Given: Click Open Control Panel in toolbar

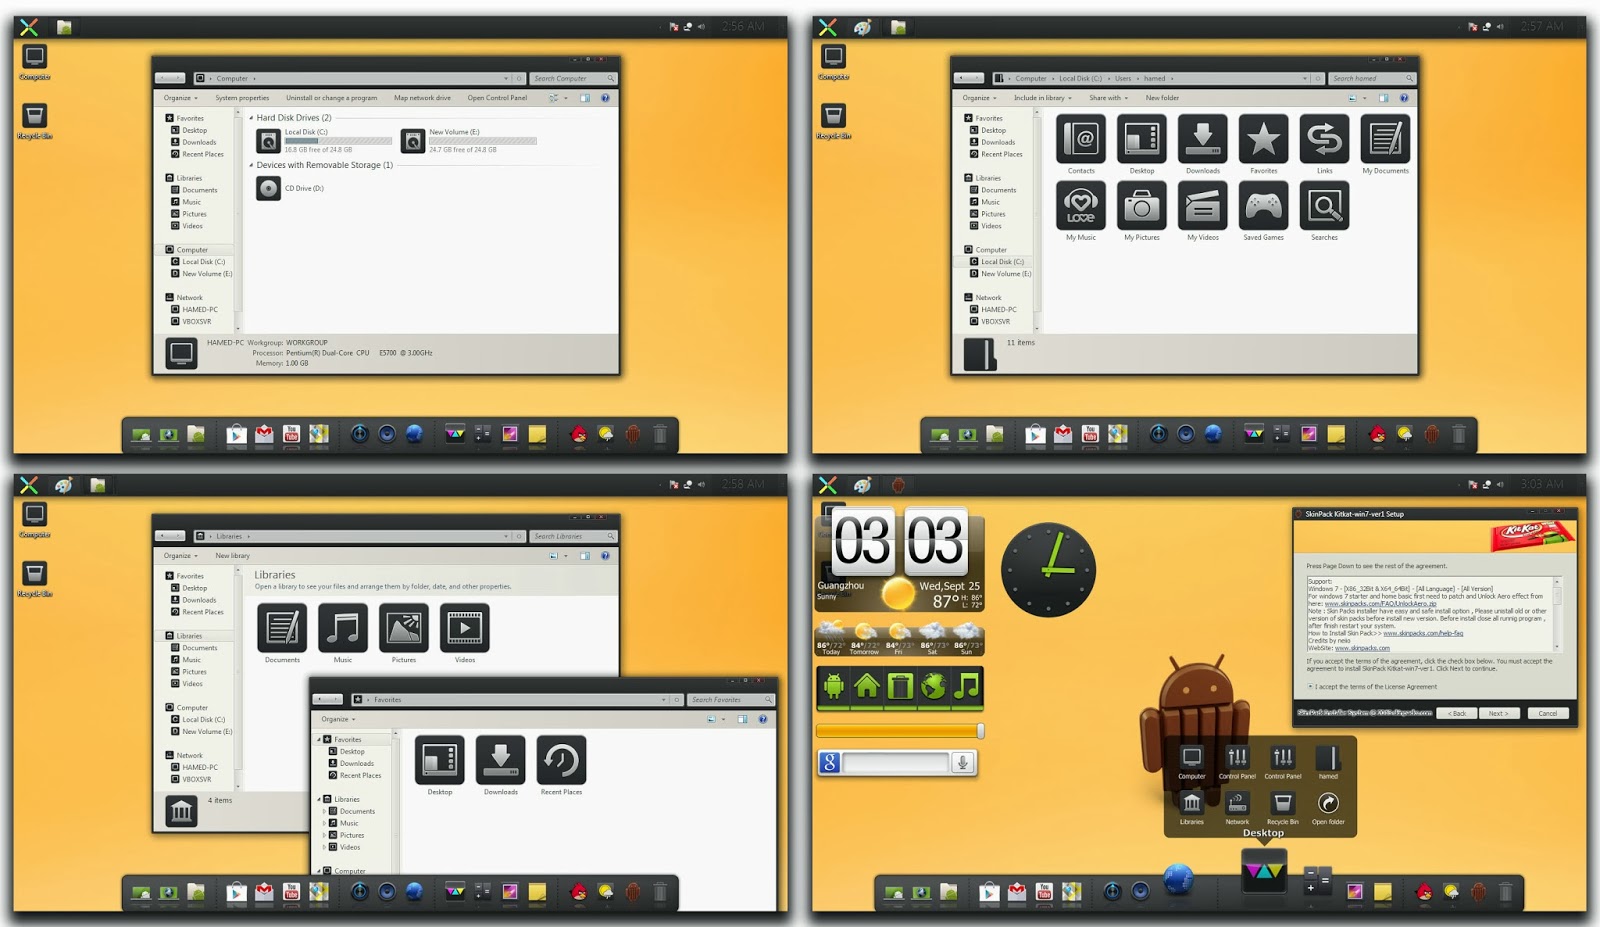Looking at the screenshot, I should [497, 98].
